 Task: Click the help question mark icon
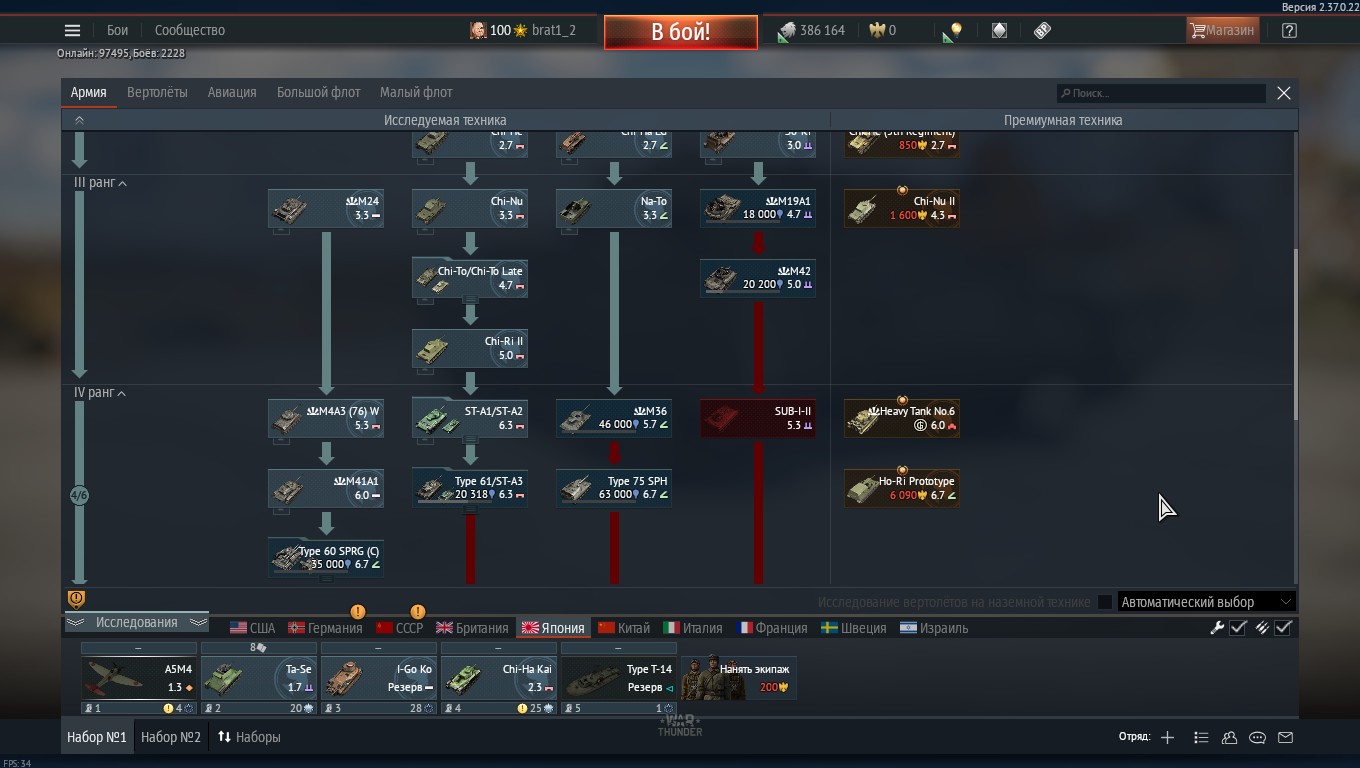click(x=1289, y=30)
